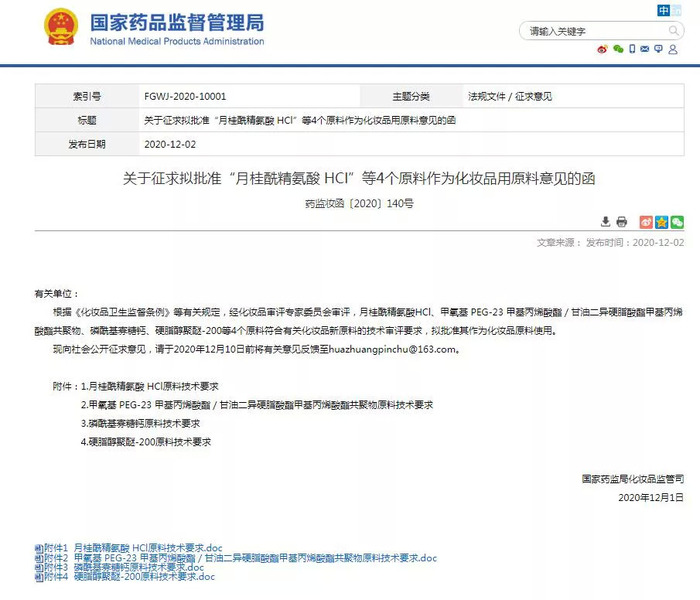
Task: Click 国家药品监督管理局 site title
Action: point(177,22)
